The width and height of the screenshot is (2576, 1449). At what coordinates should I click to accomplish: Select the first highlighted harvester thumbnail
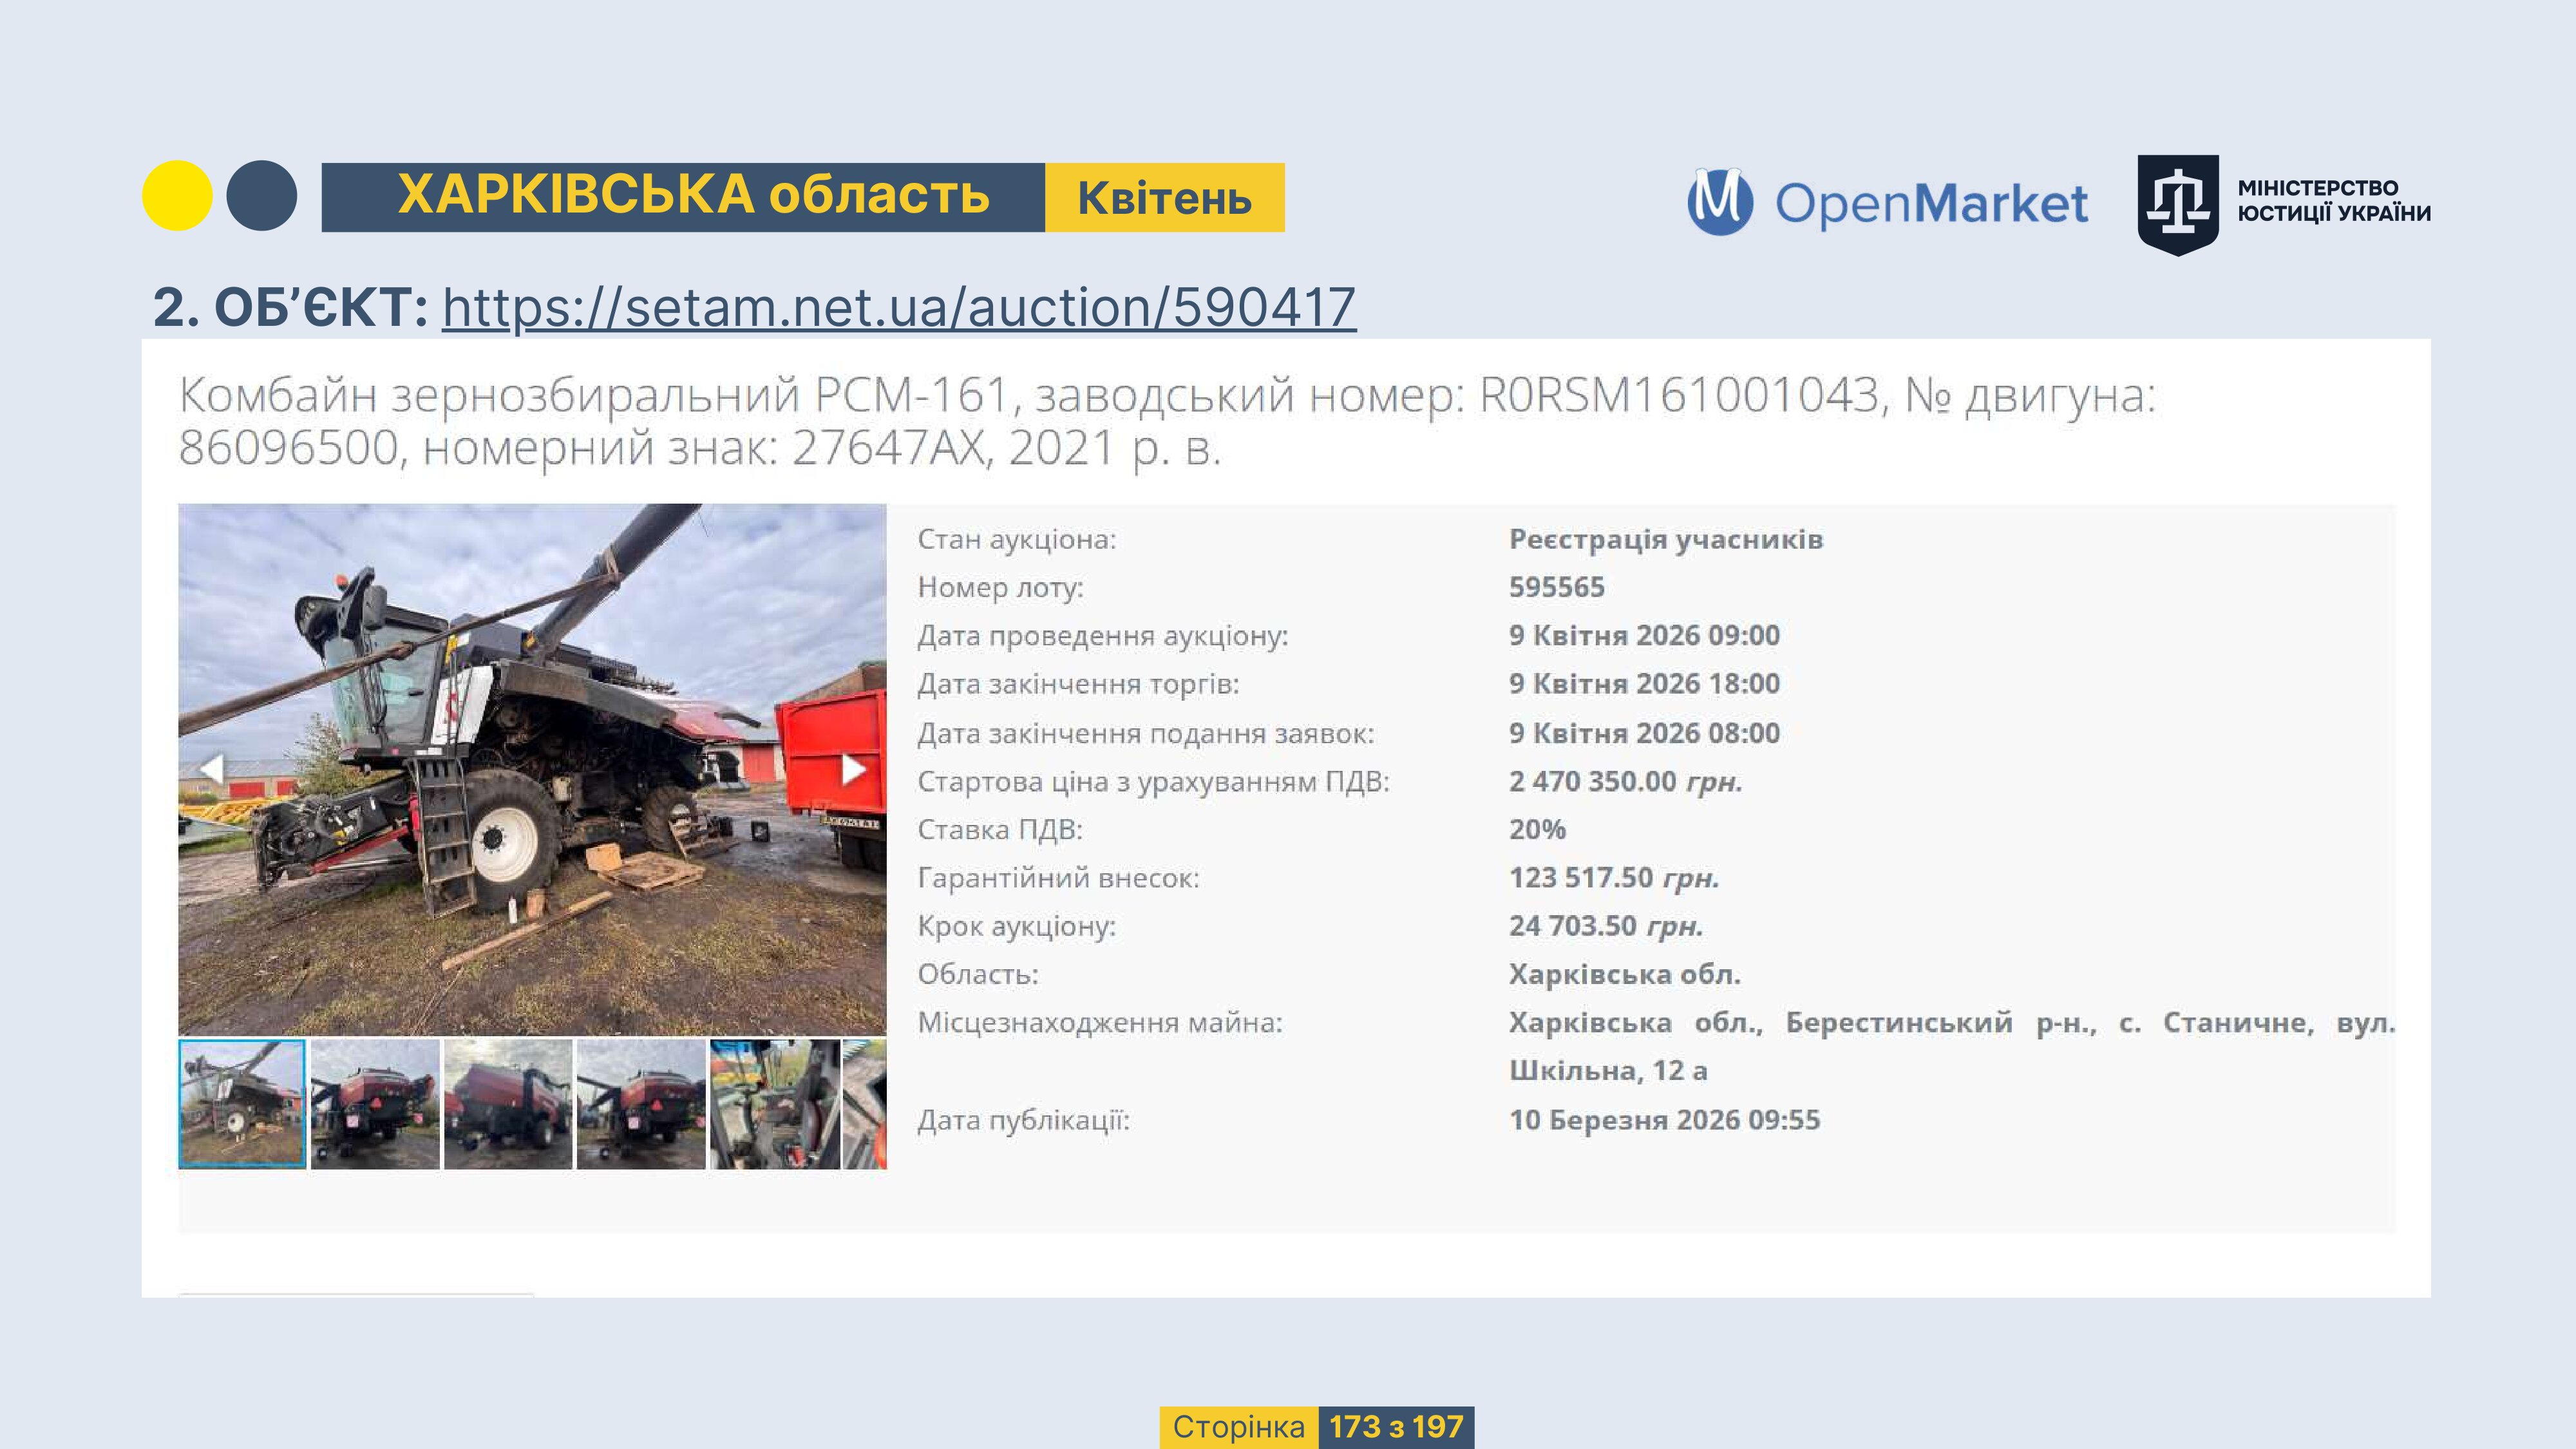click(x=242, y=1103)
